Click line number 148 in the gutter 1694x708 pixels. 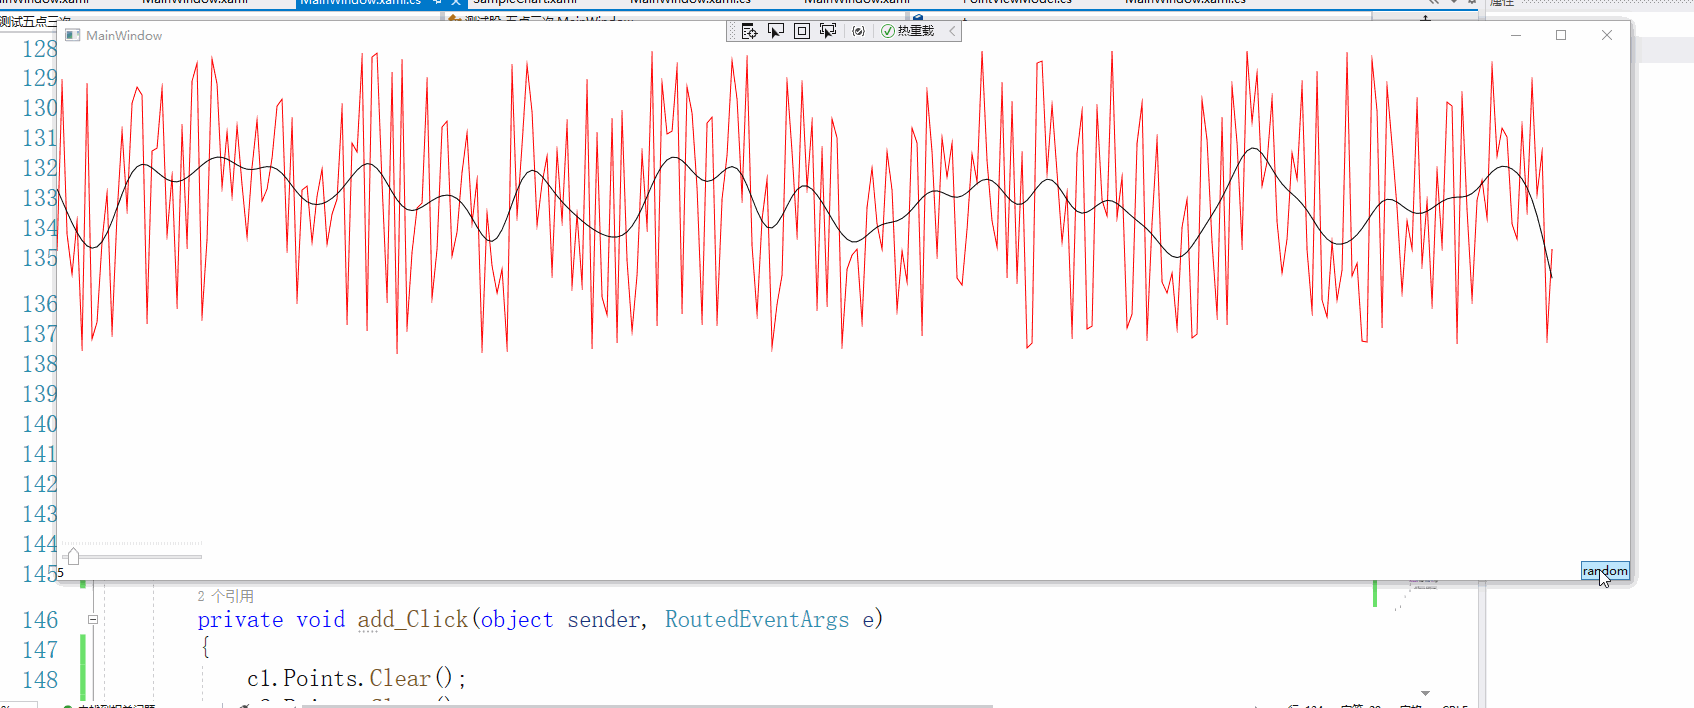(x=40, y=680)
